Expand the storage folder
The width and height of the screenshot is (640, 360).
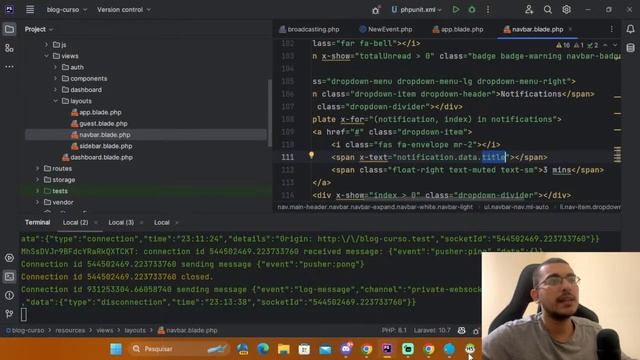[38, 180]
